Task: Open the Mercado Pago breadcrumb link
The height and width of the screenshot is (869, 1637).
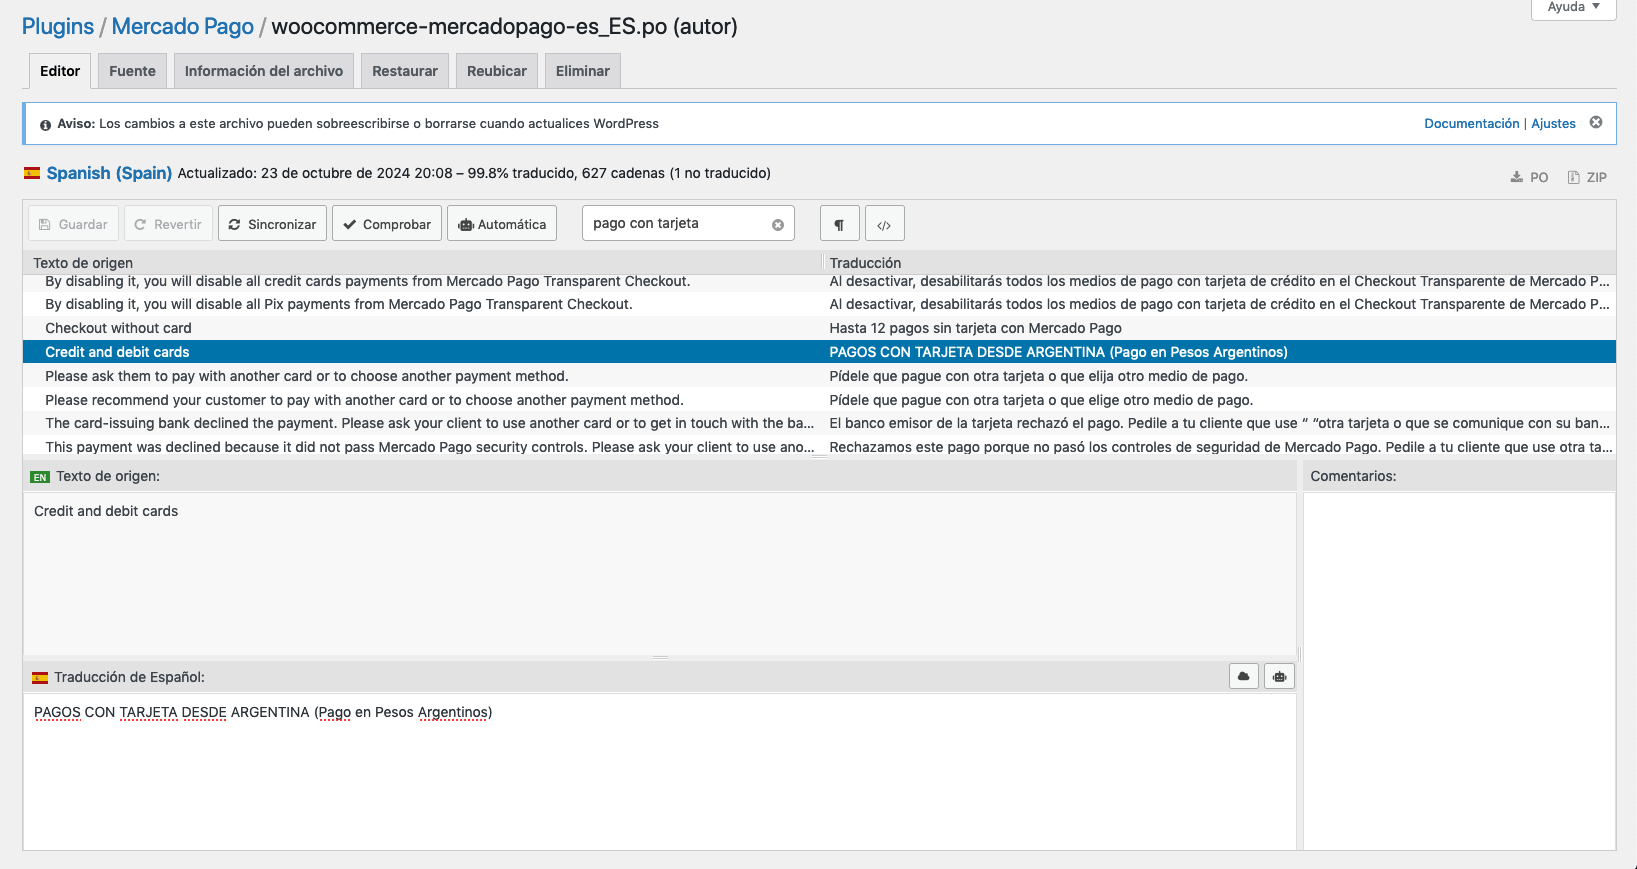Action: 183,27
